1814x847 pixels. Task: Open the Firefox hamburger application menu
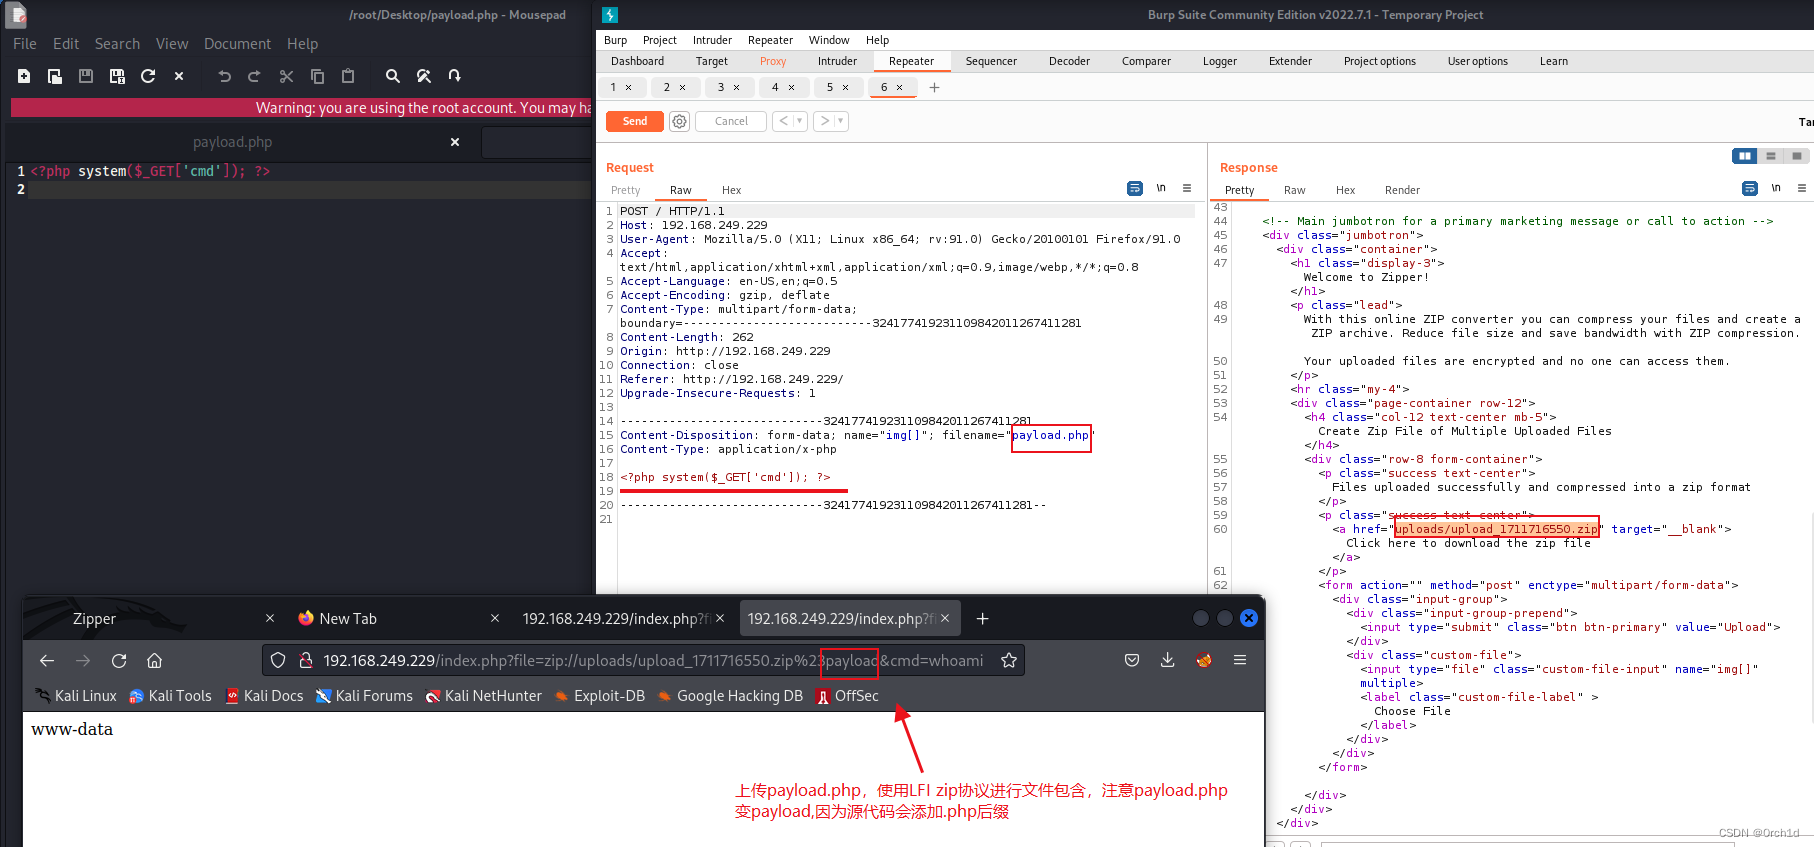click(x=1240, y=660)
